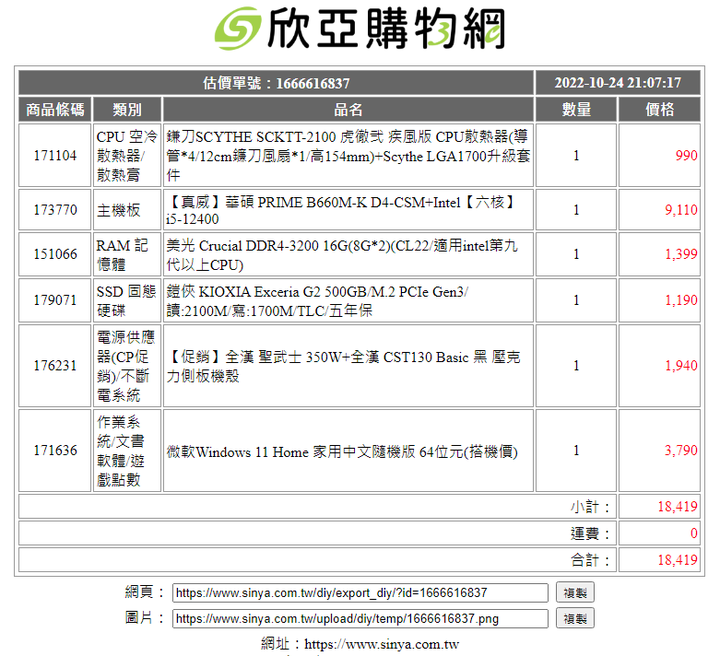
Task: Click the 電源供應器(CP促銷) category cell
Action: click(127, 365)
